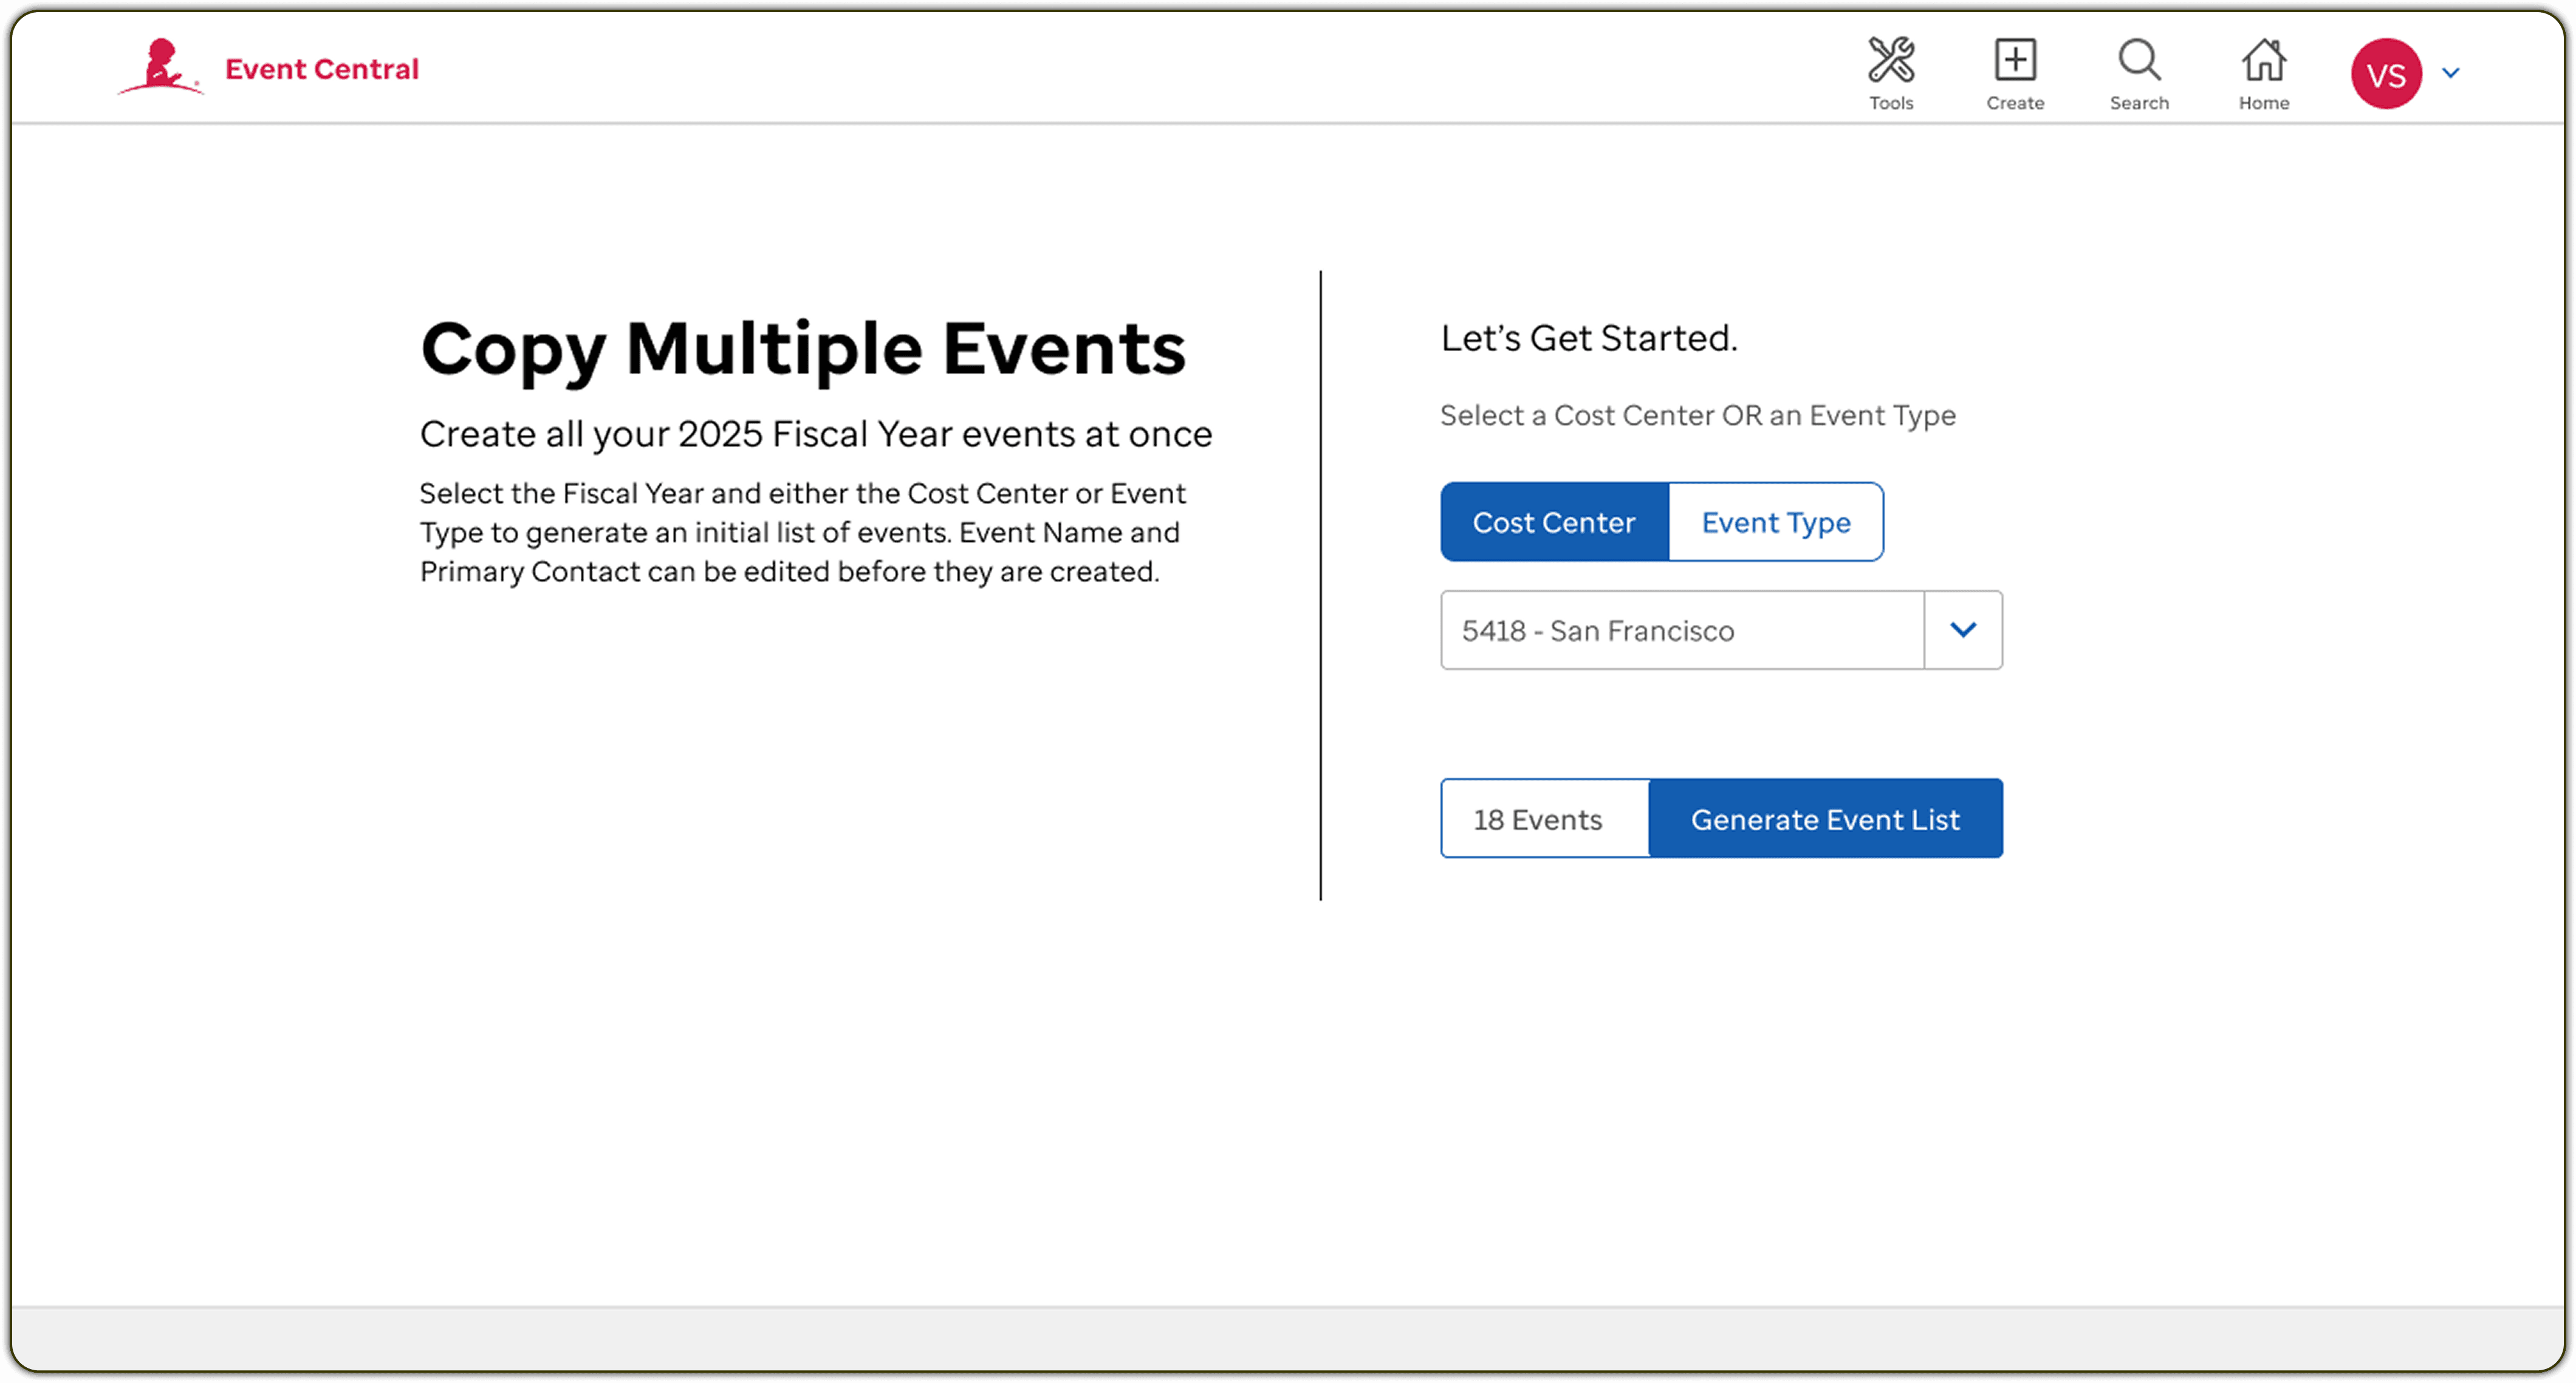2576x1383 pixels.
Task: Click 'Select a Cost Center OR an Event Type' label
Action: point(1697,415)
